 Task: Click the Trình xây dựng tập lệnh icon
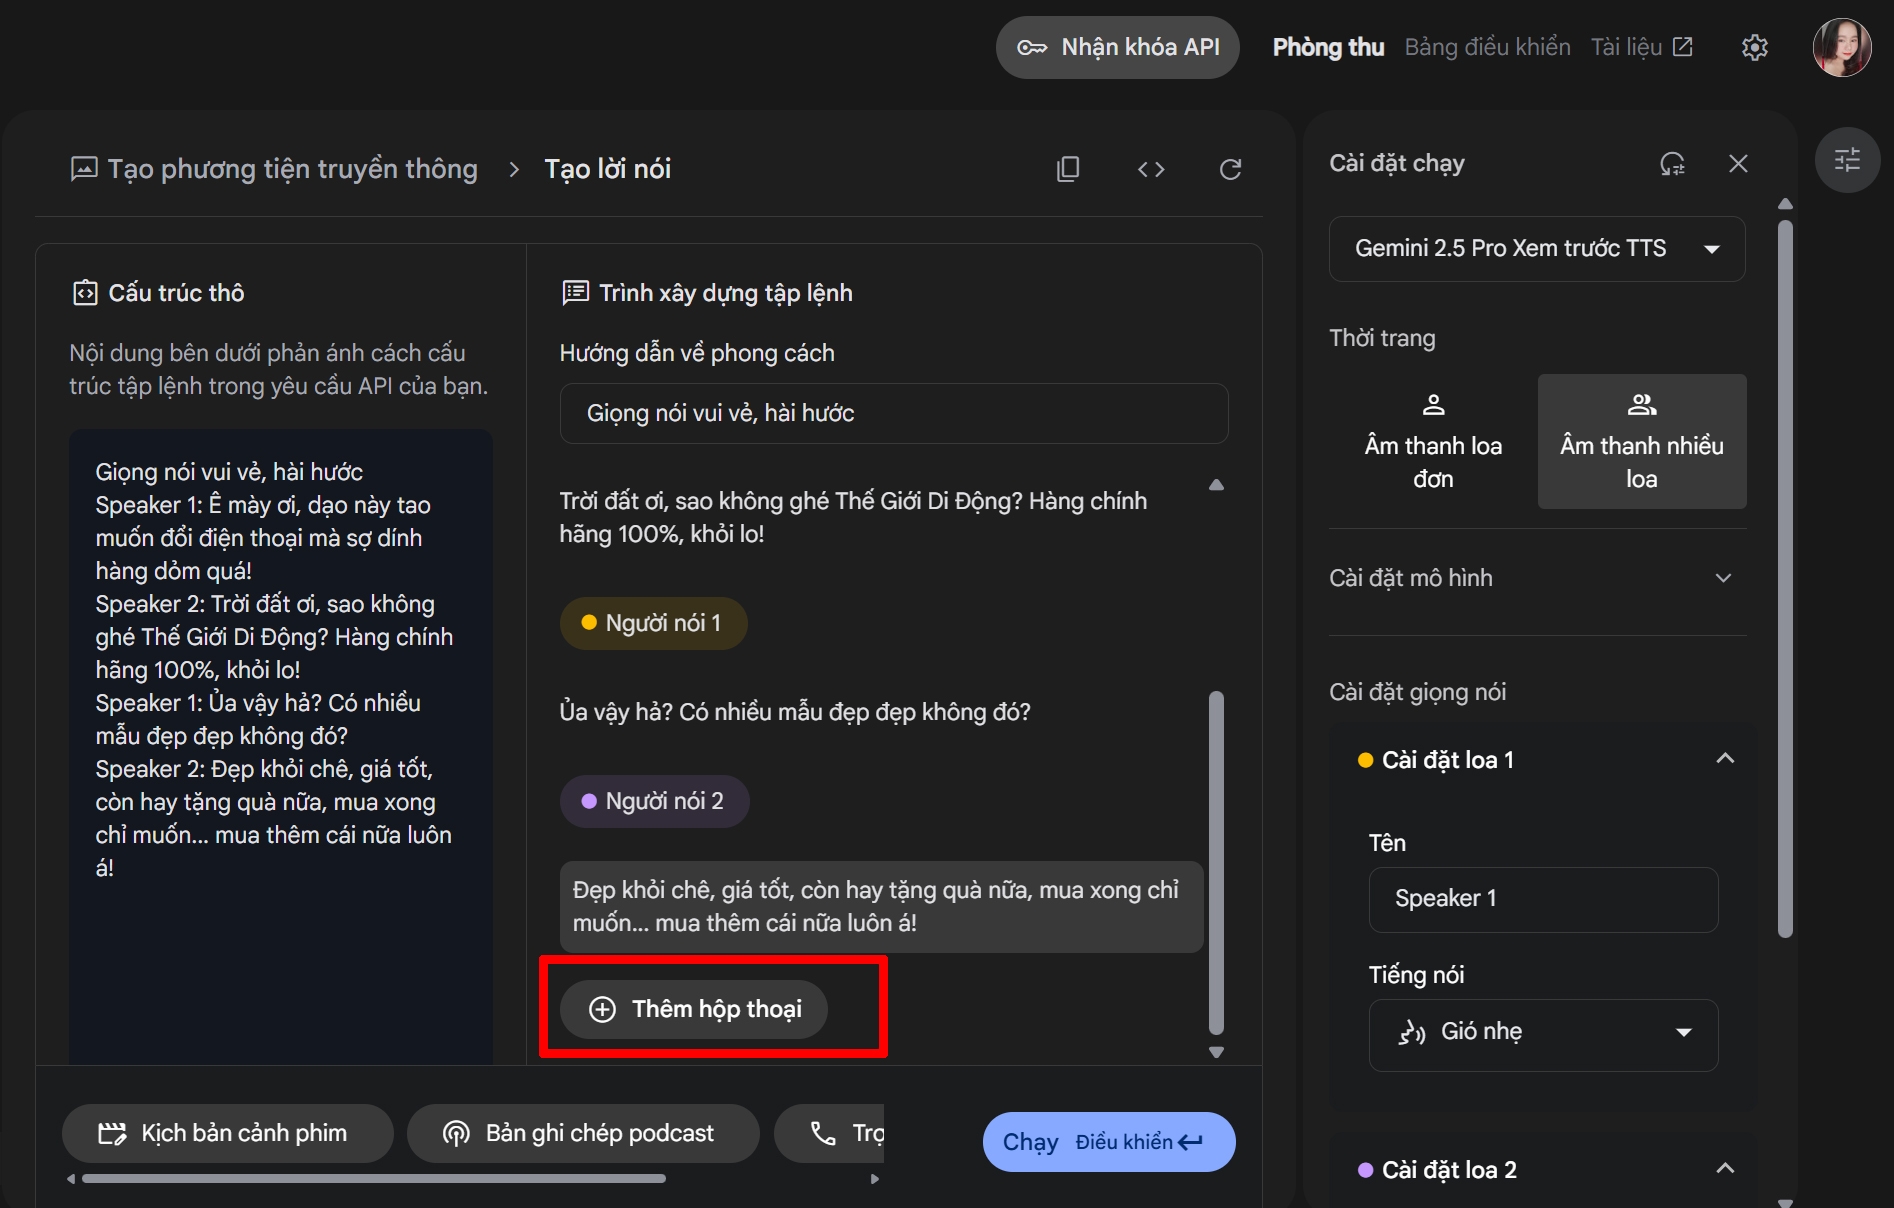[x=575, y=293]
